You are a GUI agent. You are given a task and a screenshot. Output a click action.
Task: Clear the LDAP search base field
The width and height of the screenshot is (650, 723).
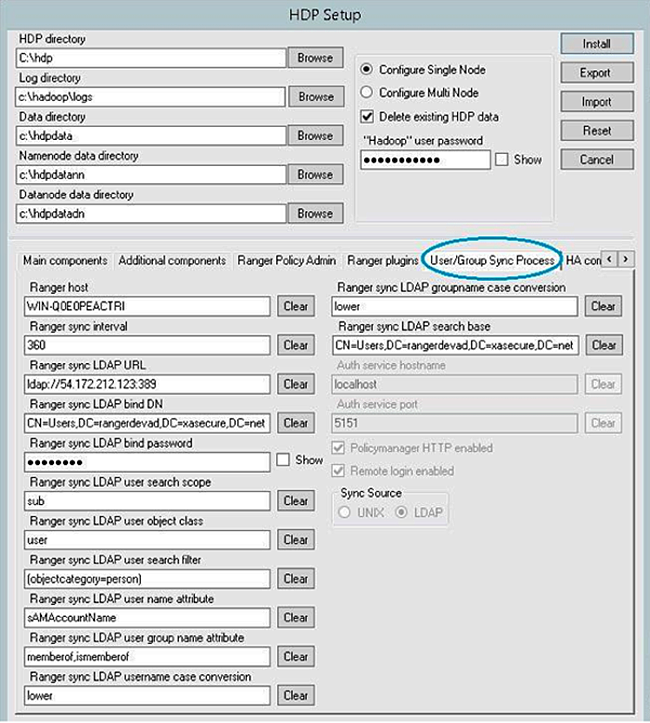(x=604, y=345)
